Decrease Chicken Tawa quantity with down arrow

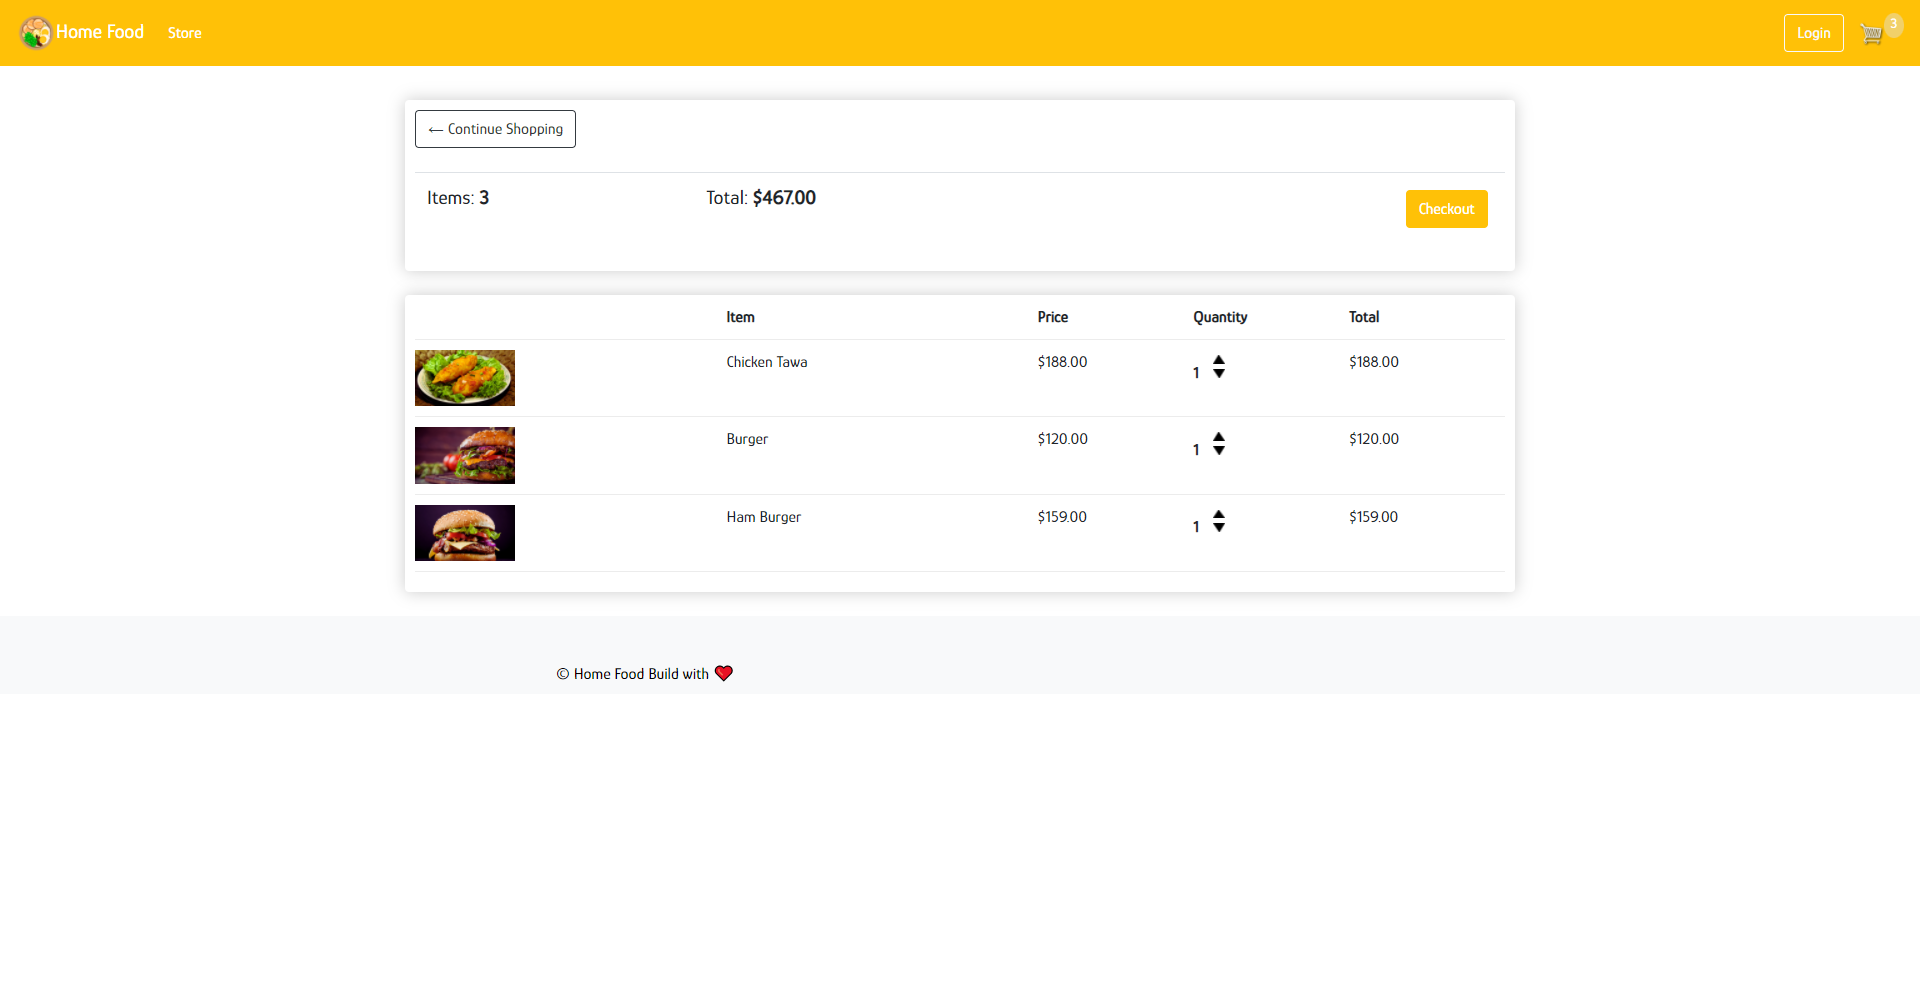(1219, 374)
